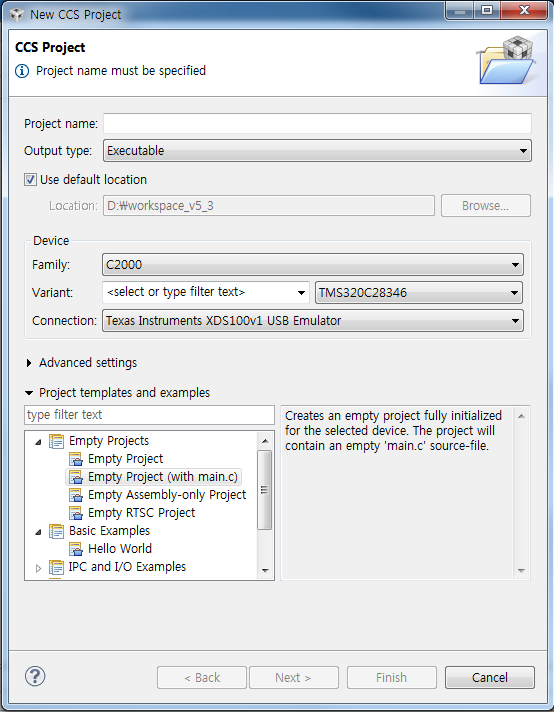554x712 pixels.
Task: Select Hello World example
Action: pyautogui.click(x=120, y=549)
